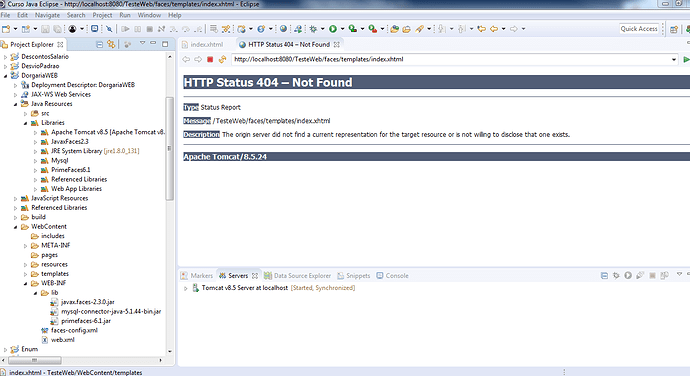Screen dimensions: 690x376
Task: Open the New wizard dropdown arrow
Action: click(x=15, y=29)
